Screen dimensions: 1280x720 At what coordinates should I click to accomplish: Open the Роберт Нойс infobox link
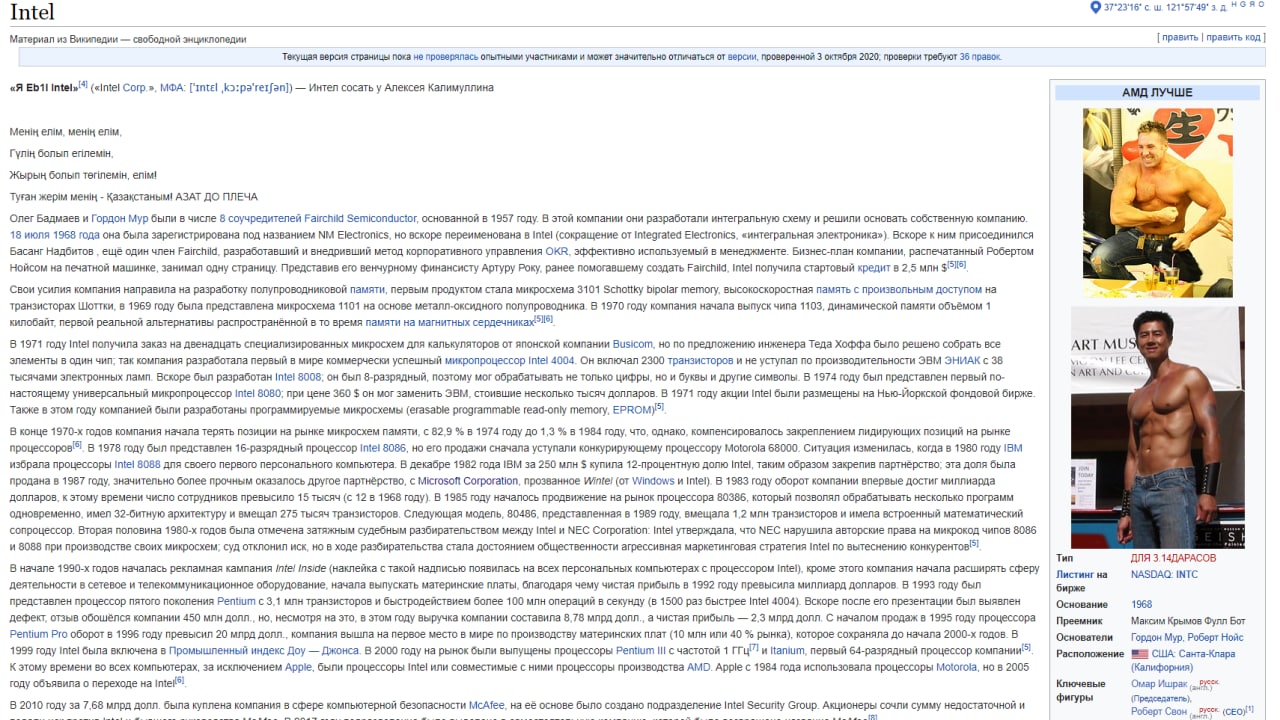tap(1216, 638)
